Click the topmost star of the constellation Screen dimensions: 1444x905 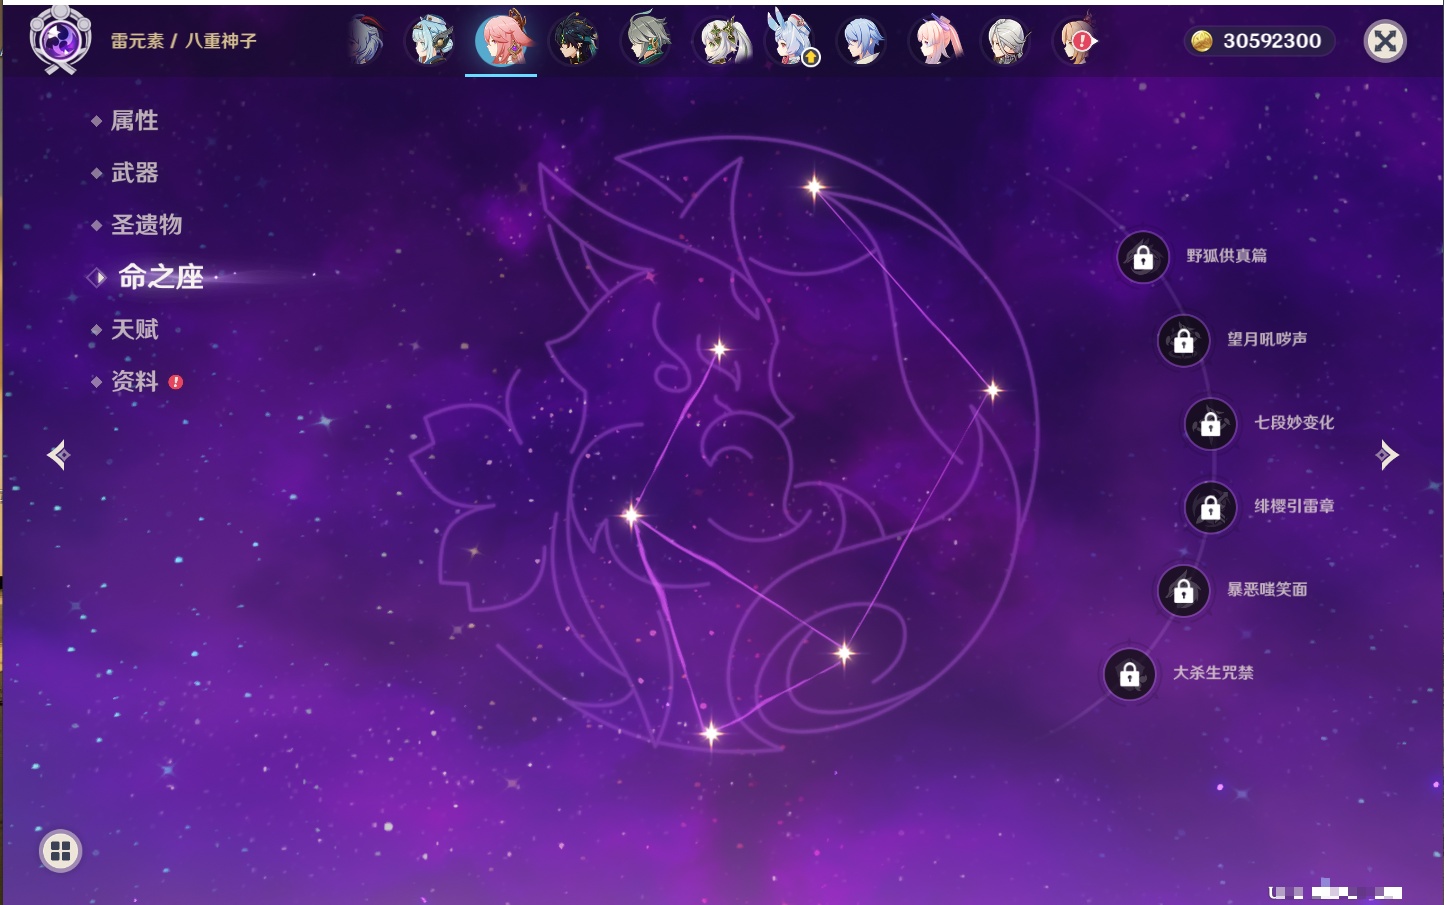pyautogui.click(x=814, y=186)
